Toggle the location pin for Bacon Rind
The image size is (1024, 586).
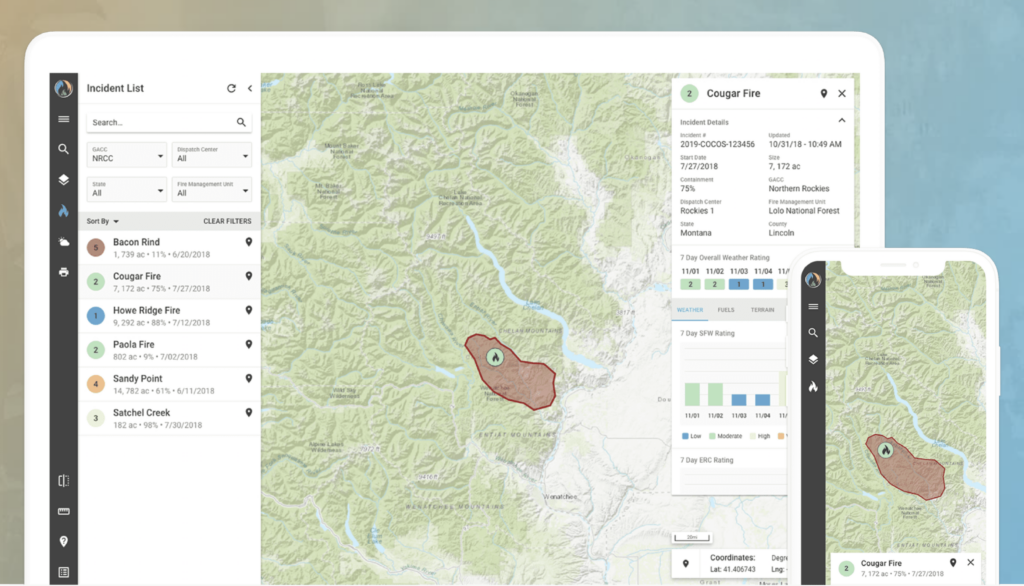[249, 243]
